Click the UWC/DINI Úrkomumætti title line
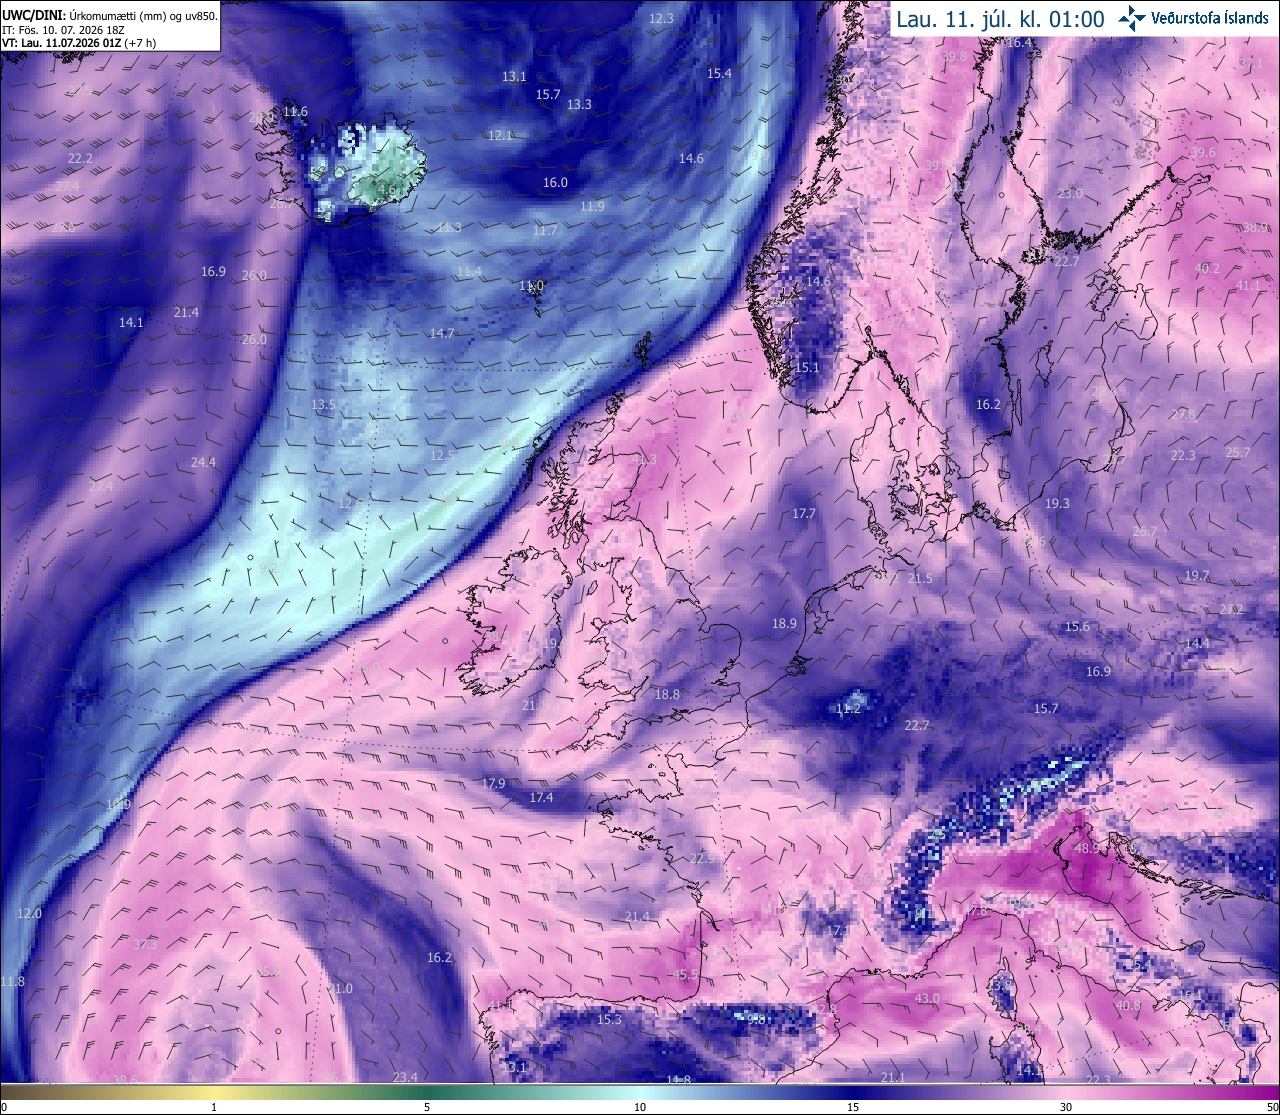 click(x=109, y=15)
